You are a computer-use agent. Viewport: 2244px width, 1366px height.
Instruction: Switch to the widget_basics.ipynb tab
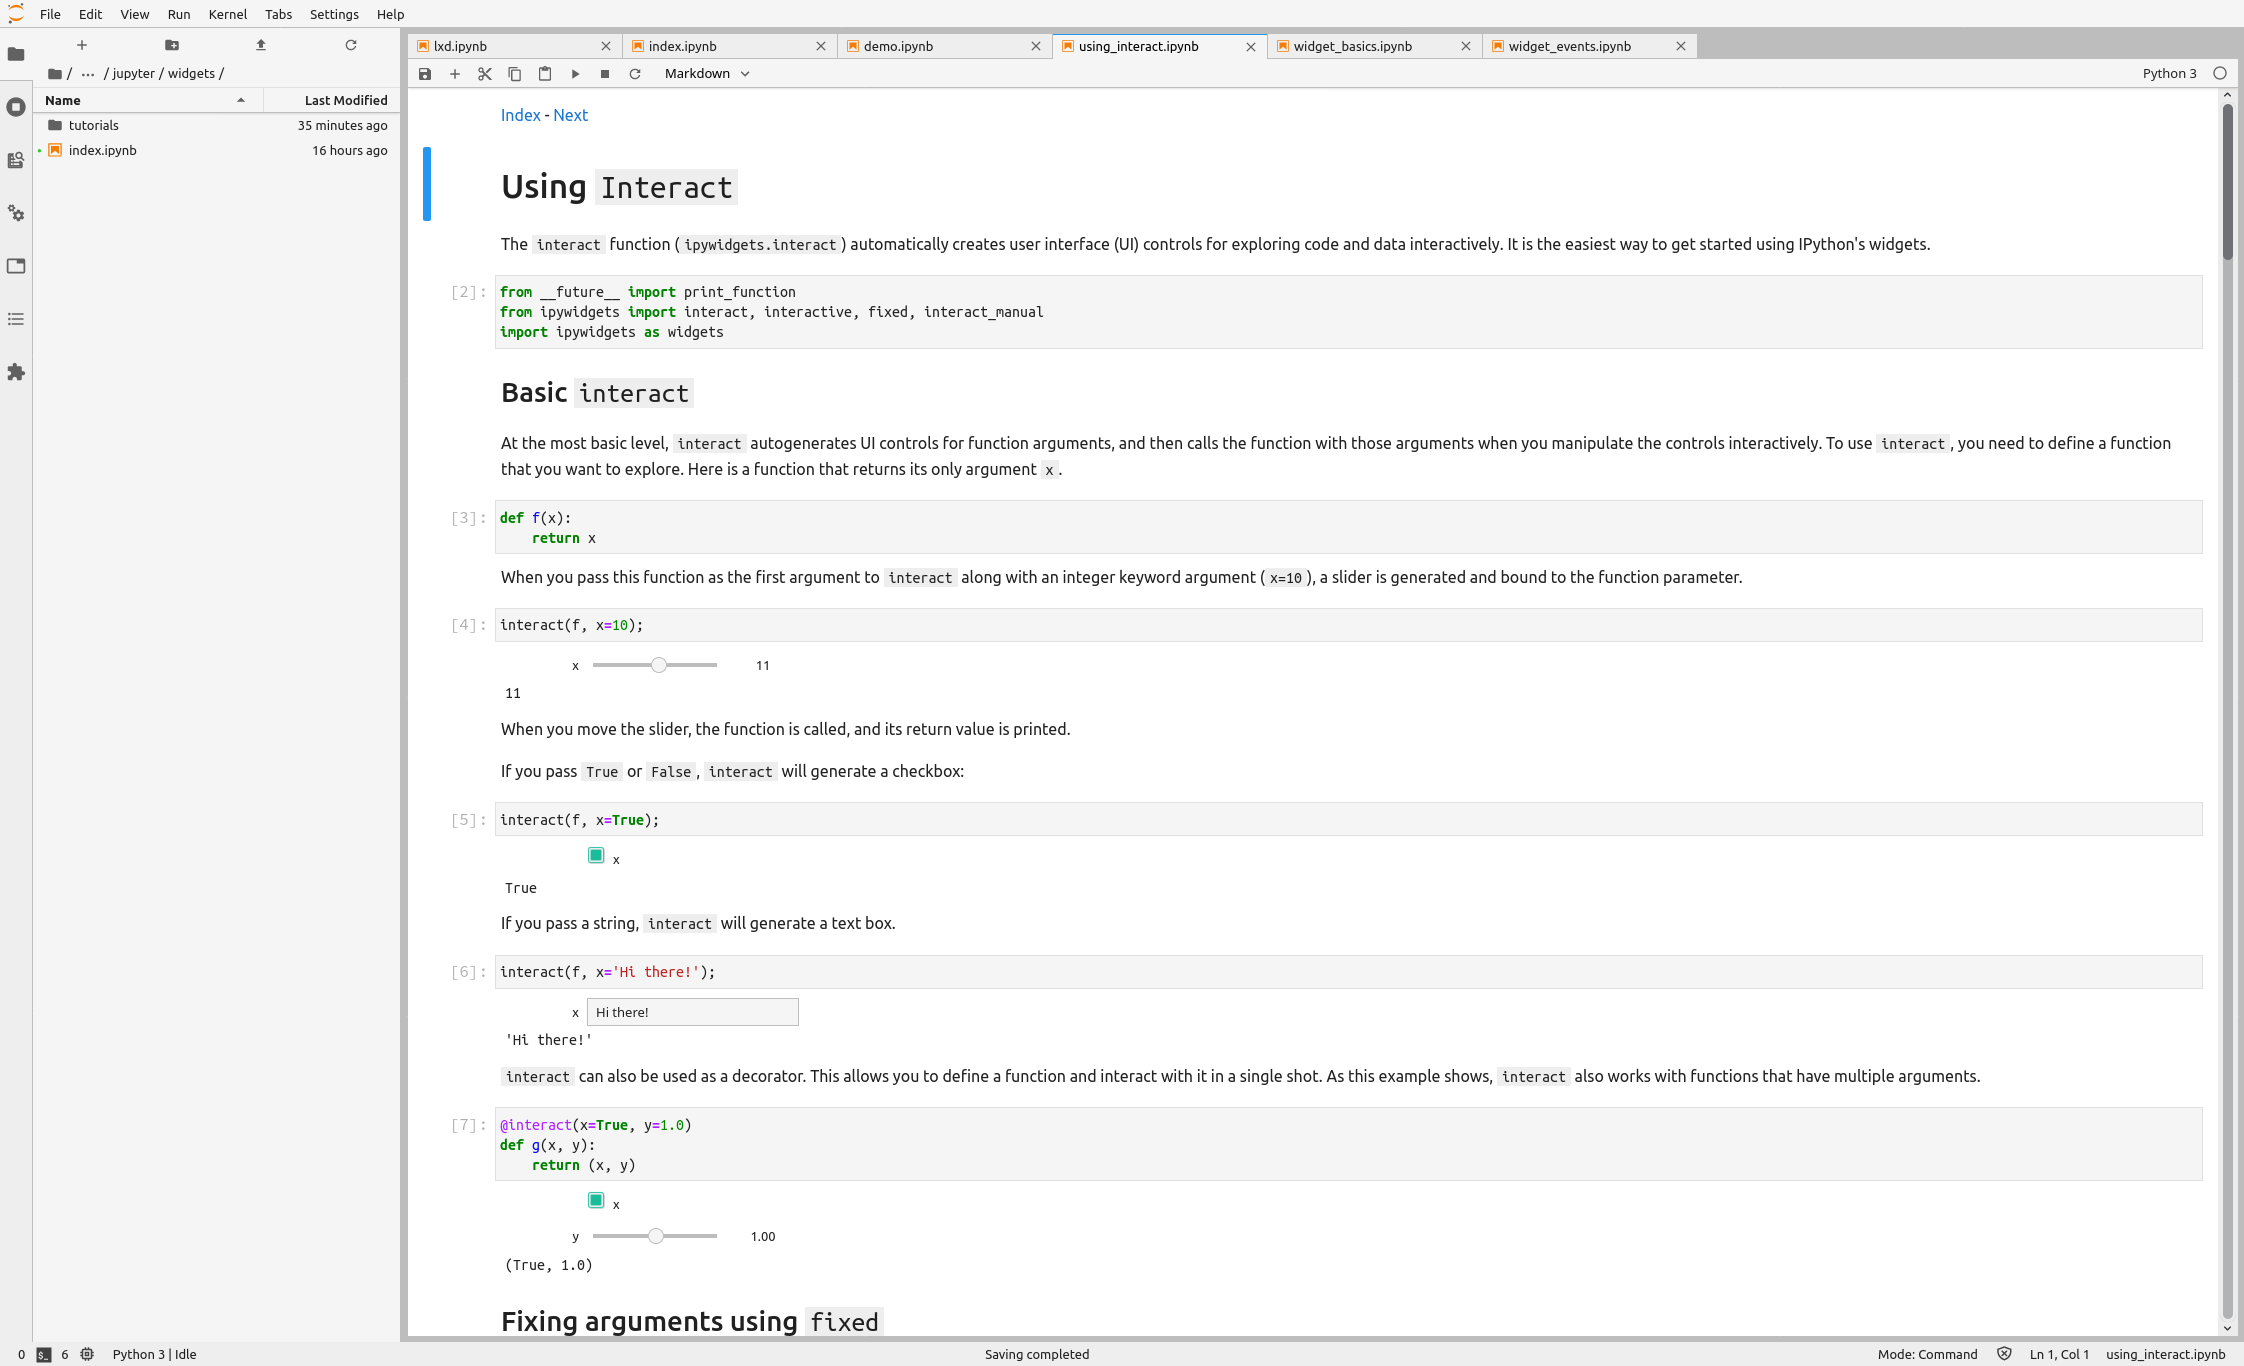pos(1352,46)
